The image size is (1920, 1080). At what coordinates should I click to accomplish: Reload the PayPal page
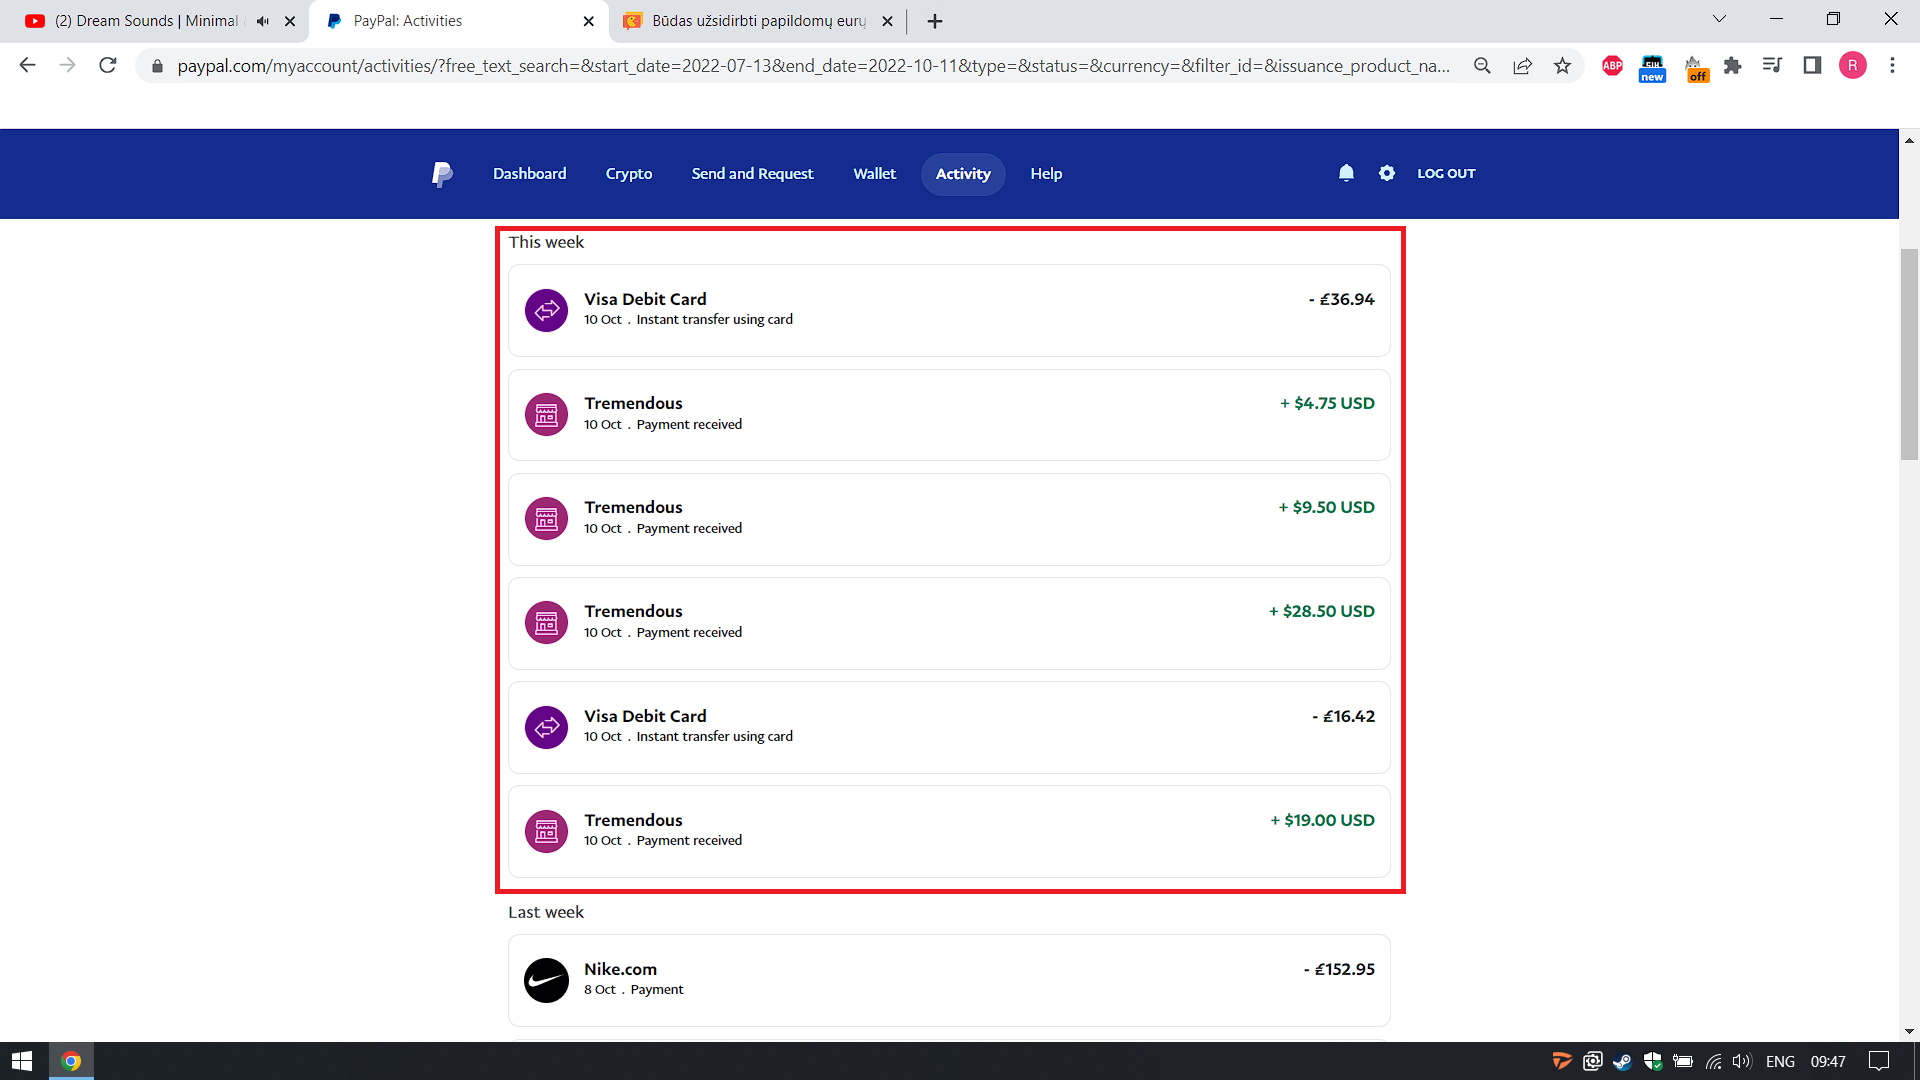(108, 66)
